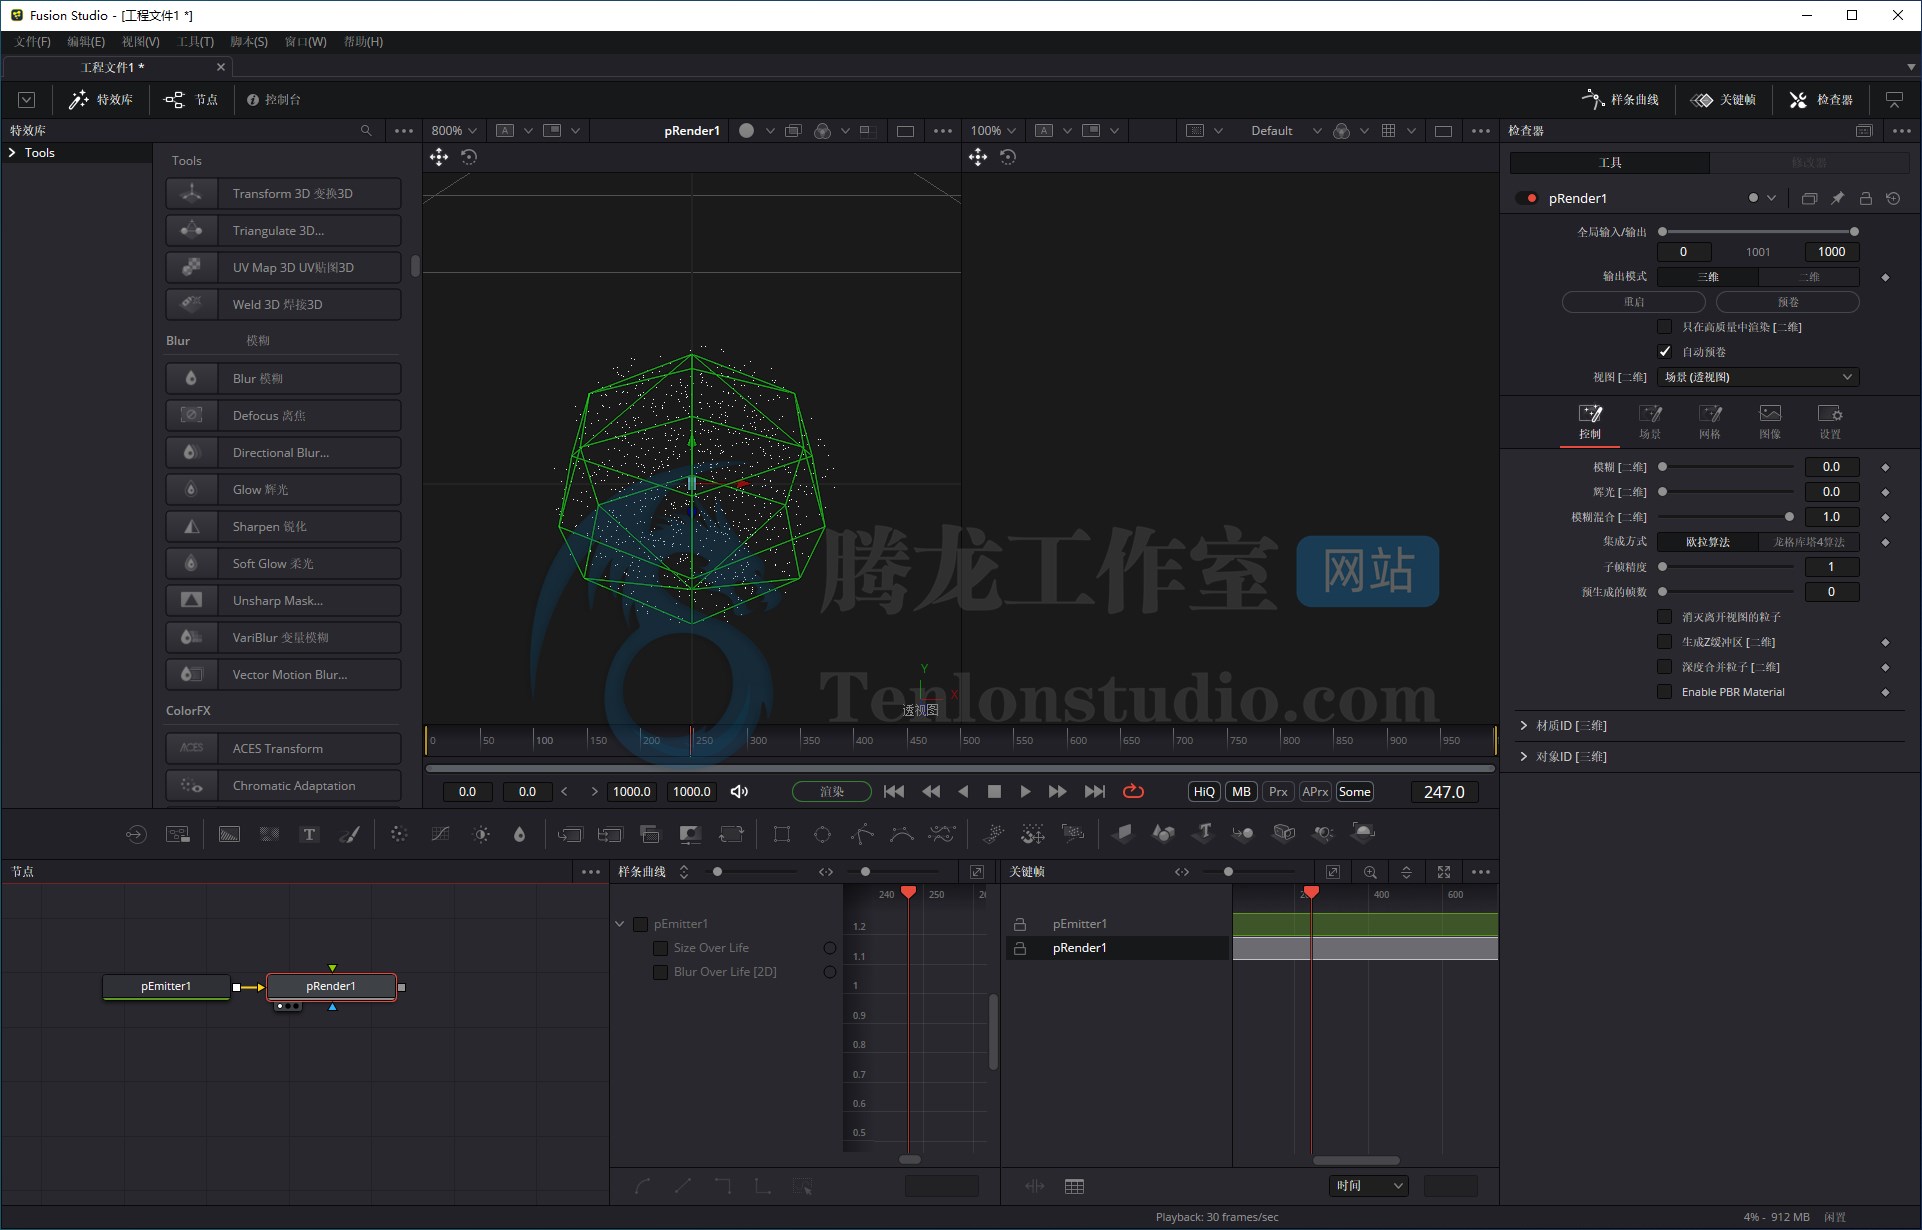Viewport: 1922px width, 1230px height.
Task: Open the view scene (perspective) dropdown
Action: click(1758, 377)
